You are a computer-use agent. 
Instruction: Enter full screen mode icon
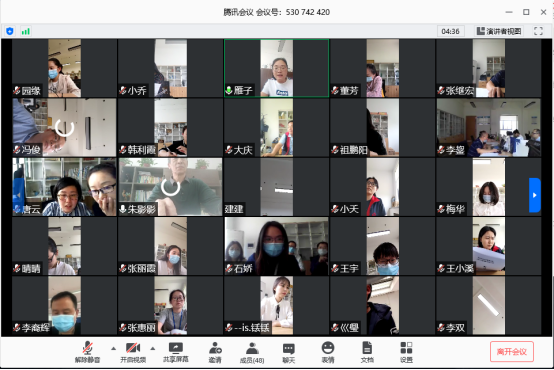538,31
